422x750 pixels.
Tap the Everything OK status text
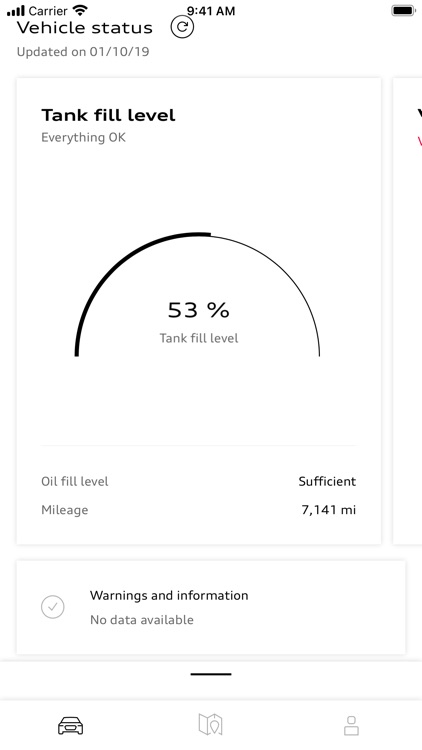coord(83,138)
